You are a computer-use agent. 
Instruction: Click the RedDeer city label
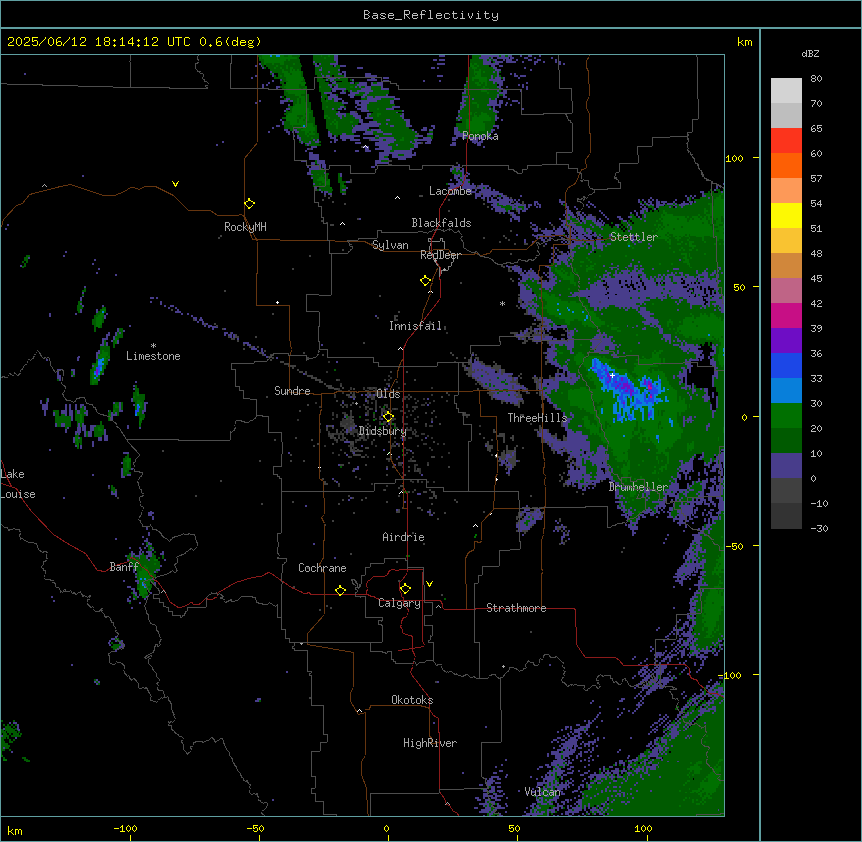click(440, 255)
